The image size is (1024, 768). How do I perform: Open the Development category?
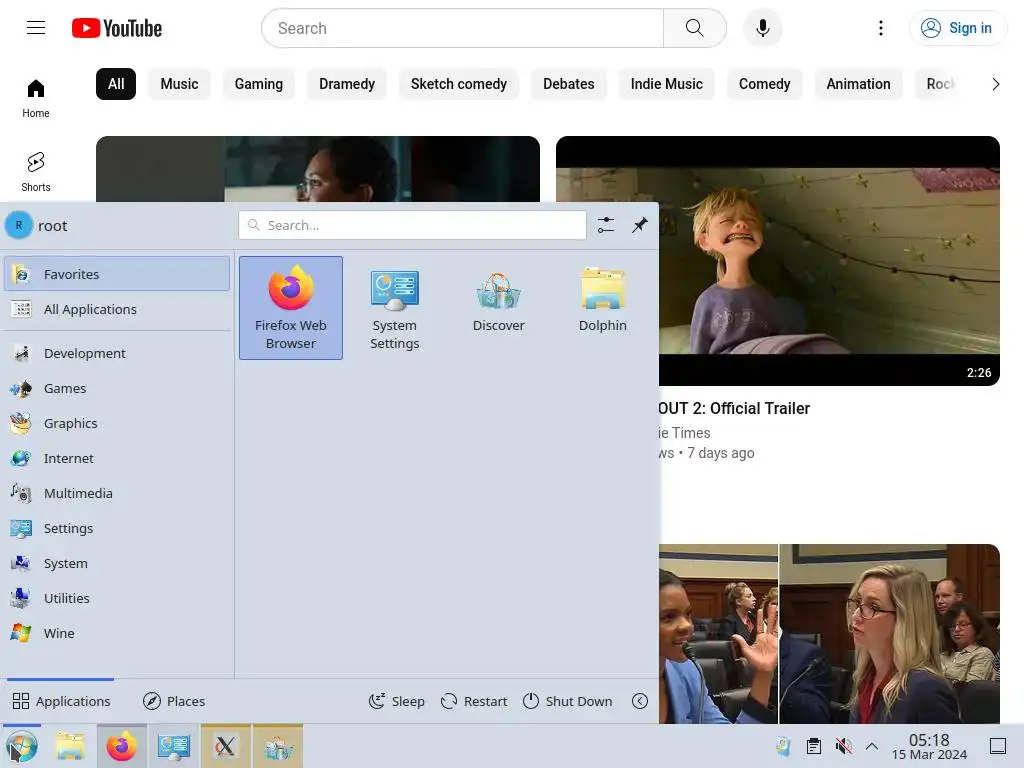click(117, 353)
